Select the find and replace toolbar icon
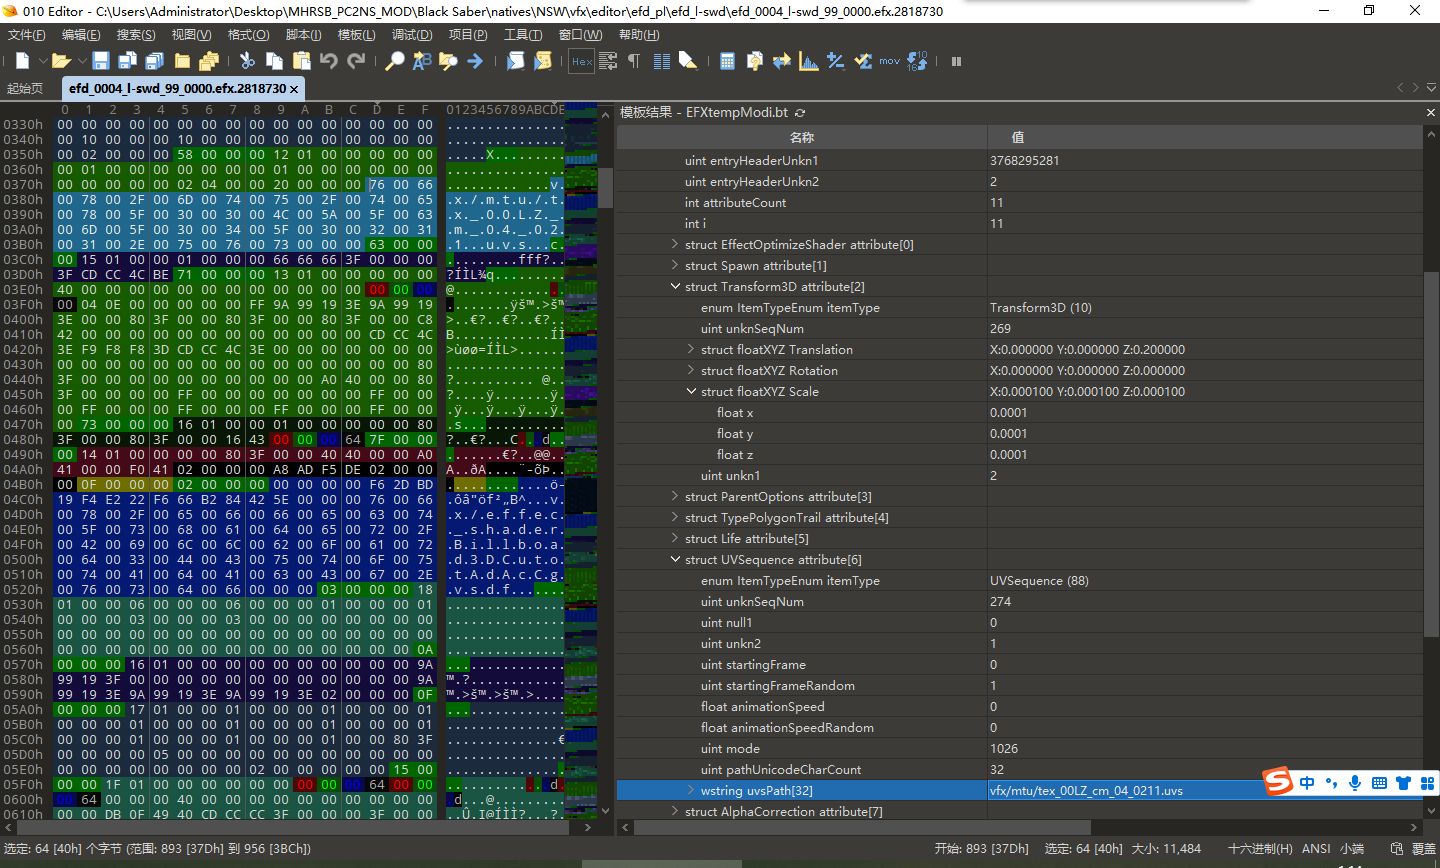This screenshot has height=868, width=1440. (x=422, y=60)
